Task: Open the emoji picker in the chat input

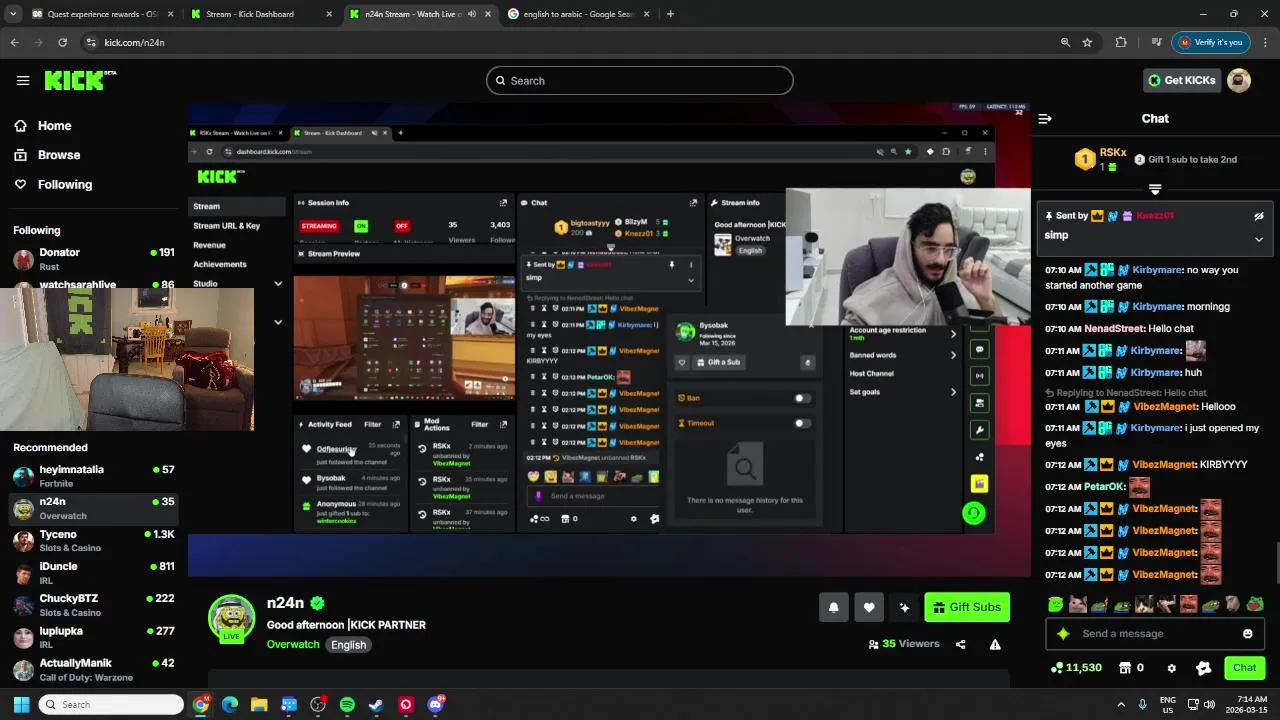Action: click(x=1247, y=633)
